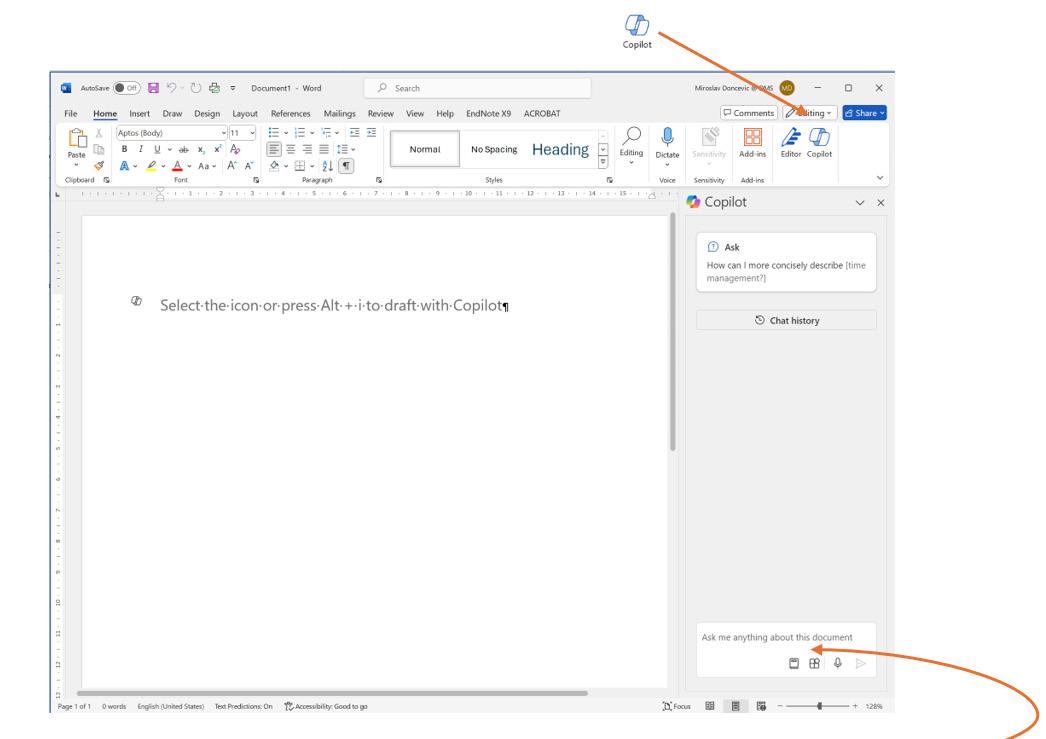Toggle Italic formatting
The width and height of the screenshot is (1046, 739).
point(140,149)
